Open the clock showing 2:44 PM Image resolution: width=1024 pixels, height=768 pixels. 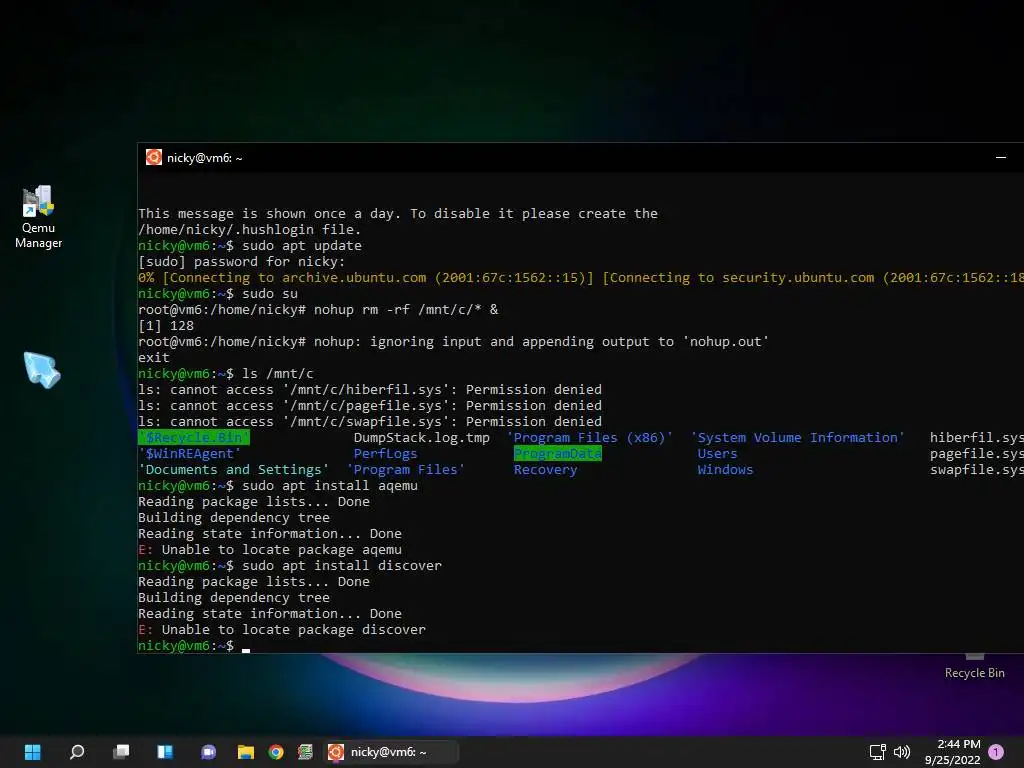tap(953, 752)
